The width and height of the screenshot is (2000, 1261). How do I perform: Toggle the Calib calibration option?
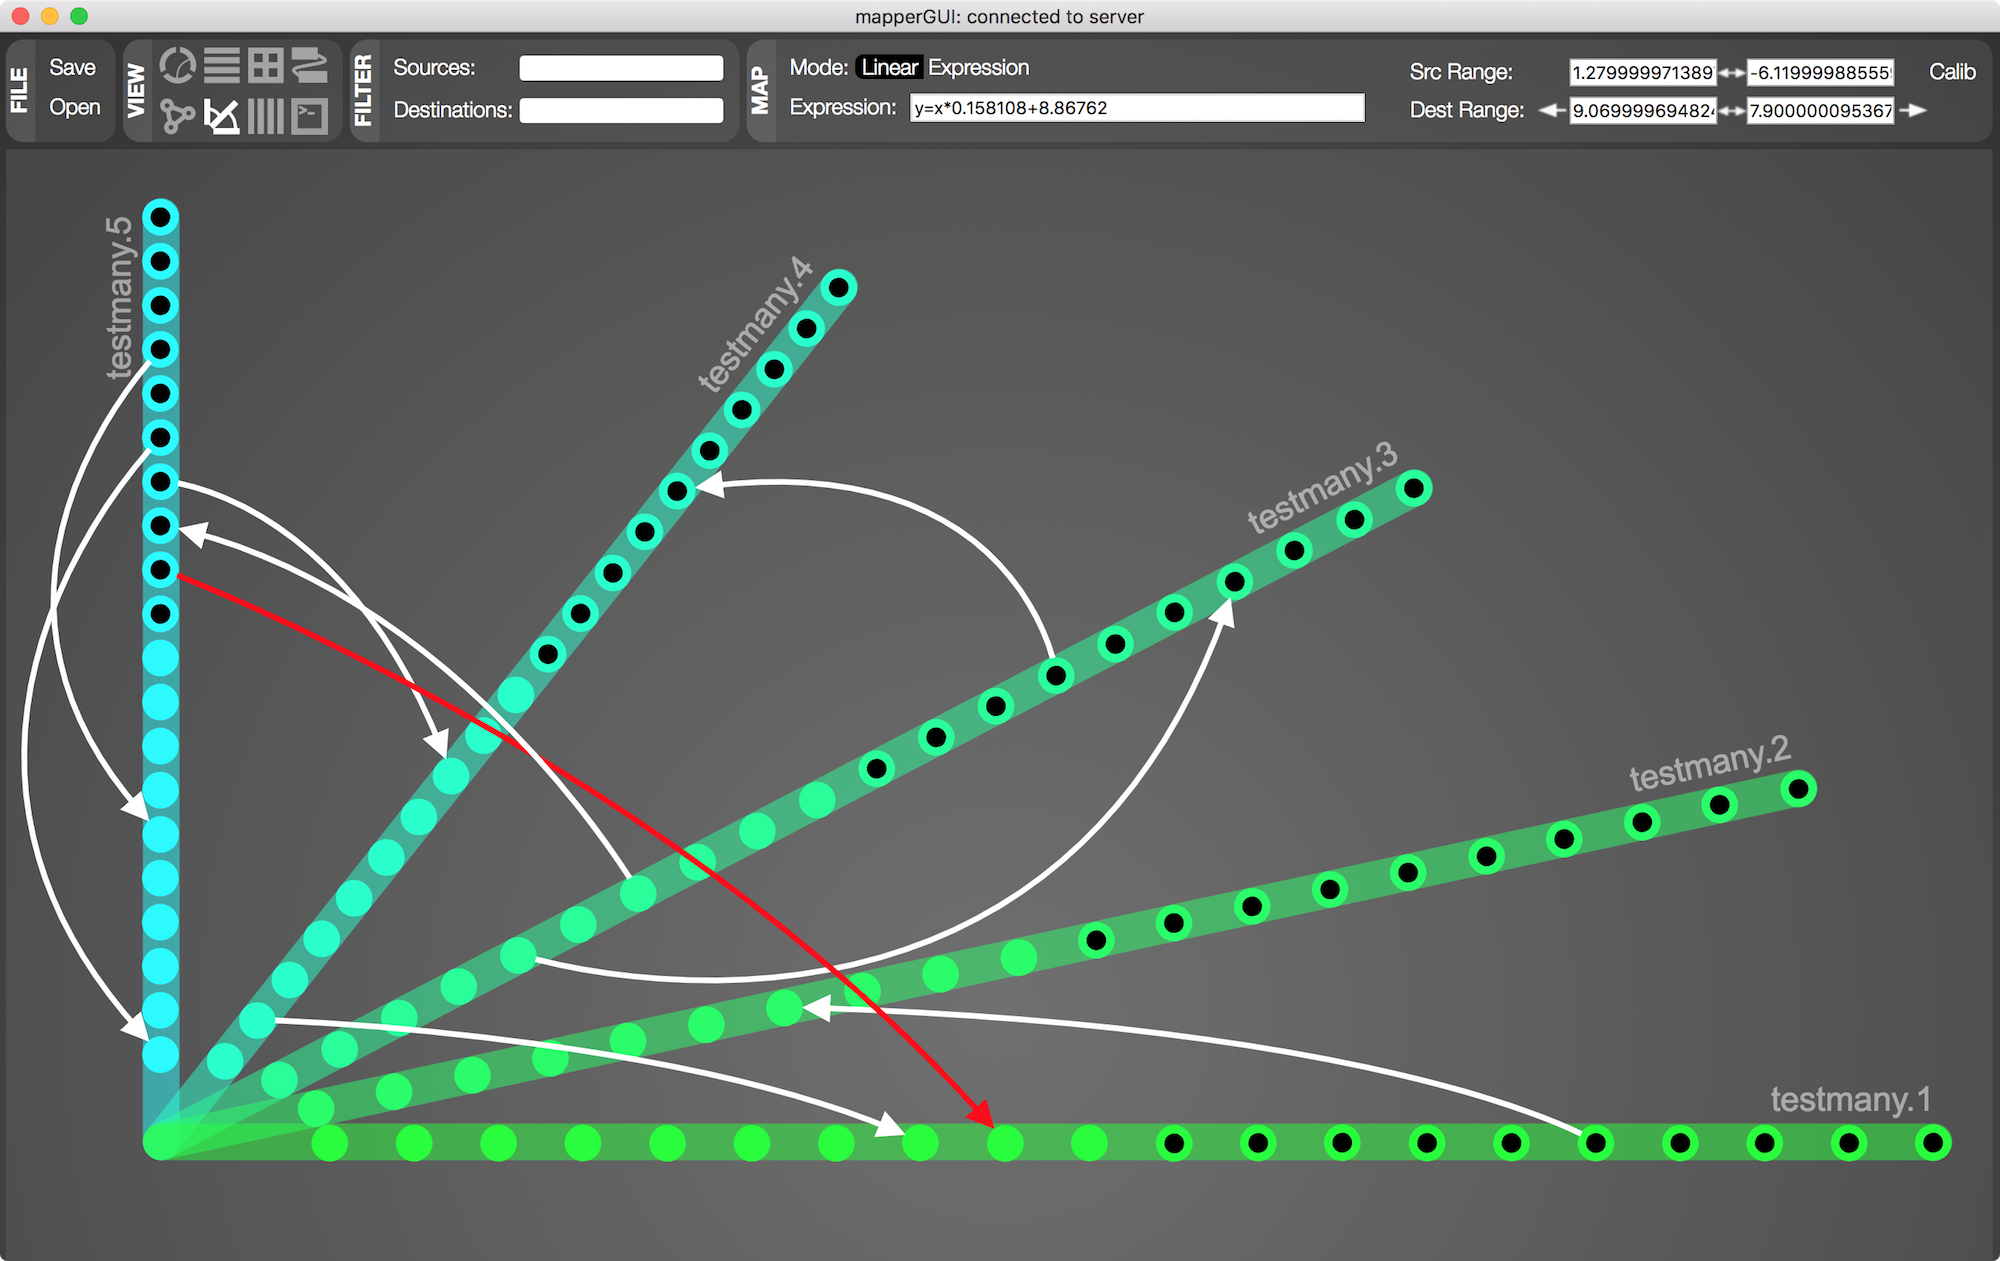point(1951,72)
